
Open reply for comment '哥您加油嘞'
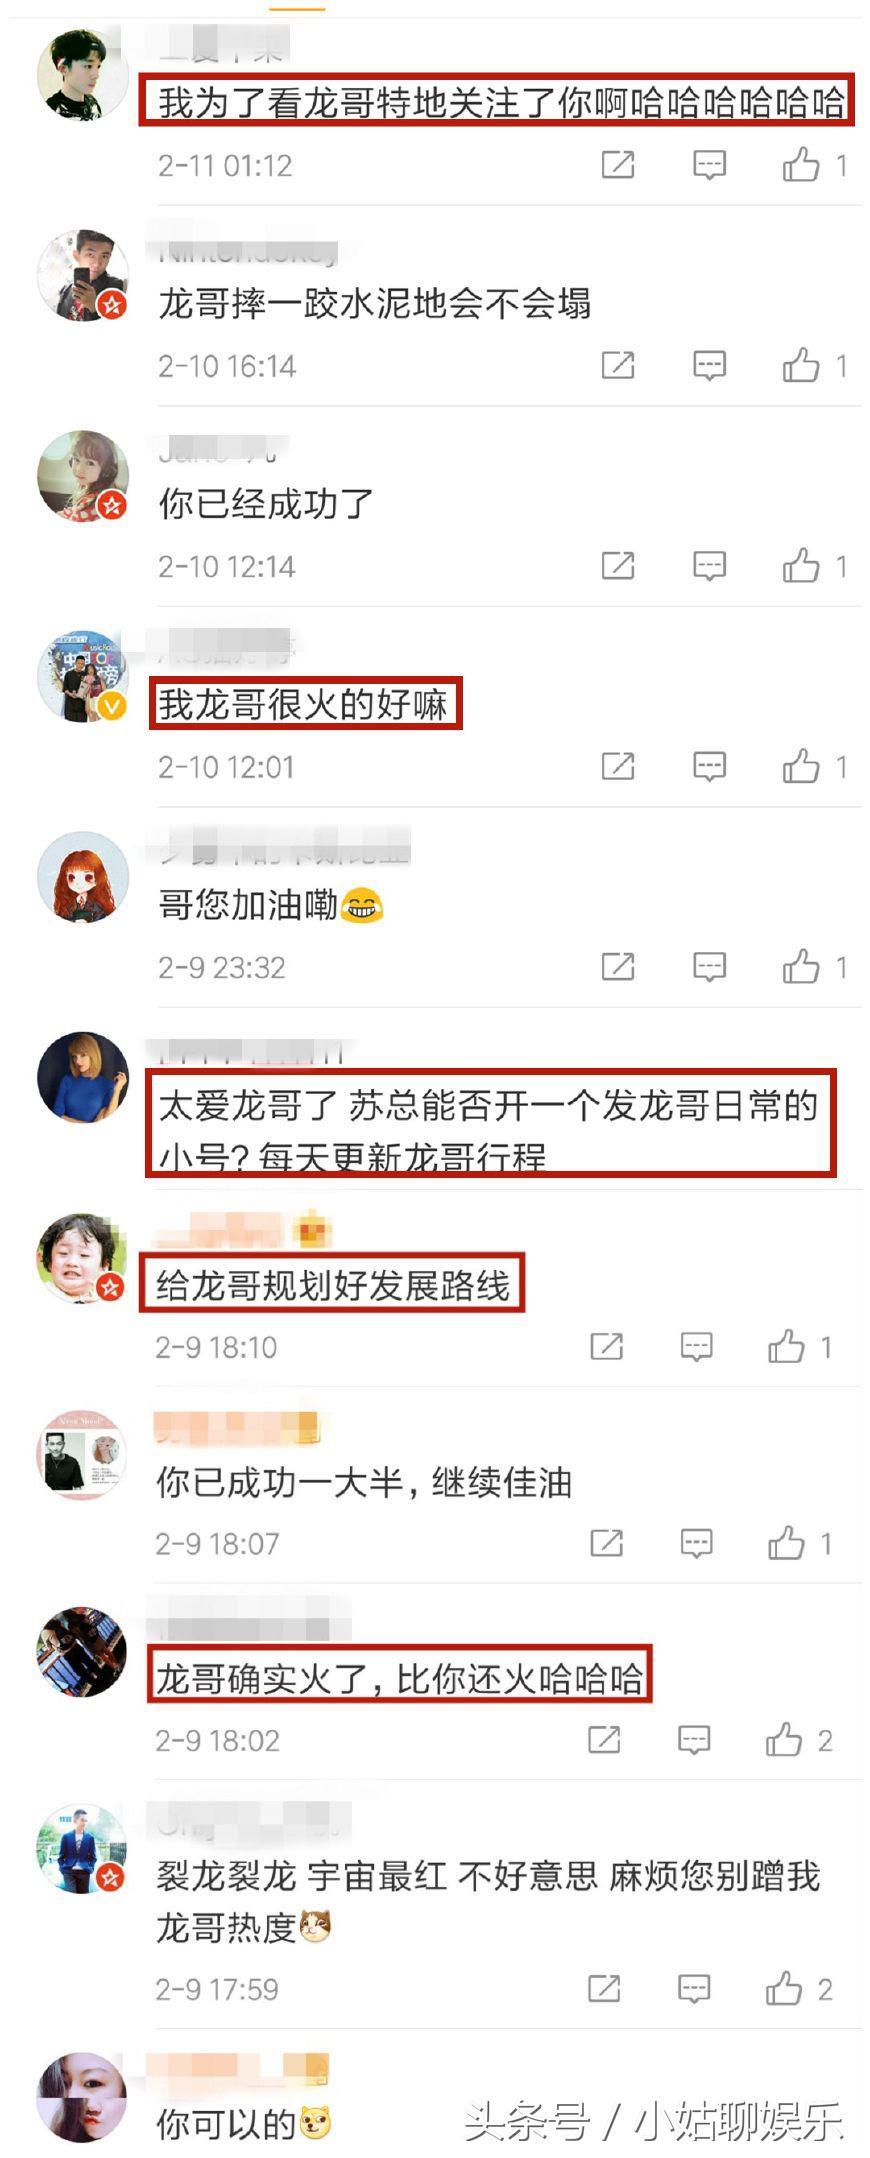tap(709, 967)
